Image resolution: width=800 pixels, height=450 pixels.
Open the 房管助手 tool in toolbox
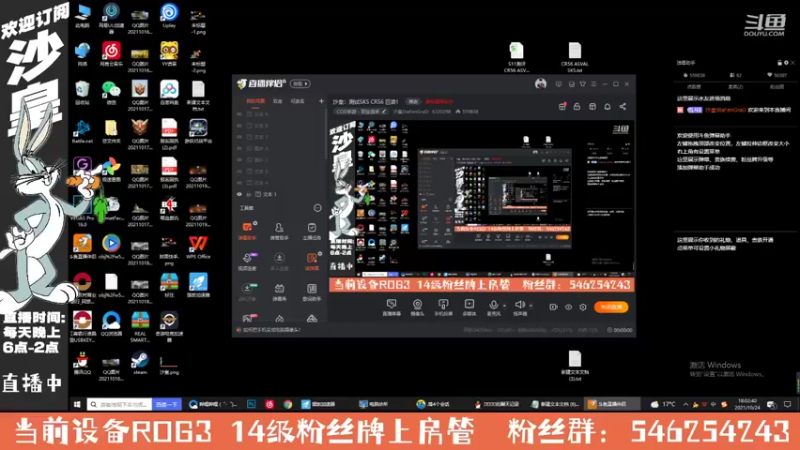pos(279,231)
